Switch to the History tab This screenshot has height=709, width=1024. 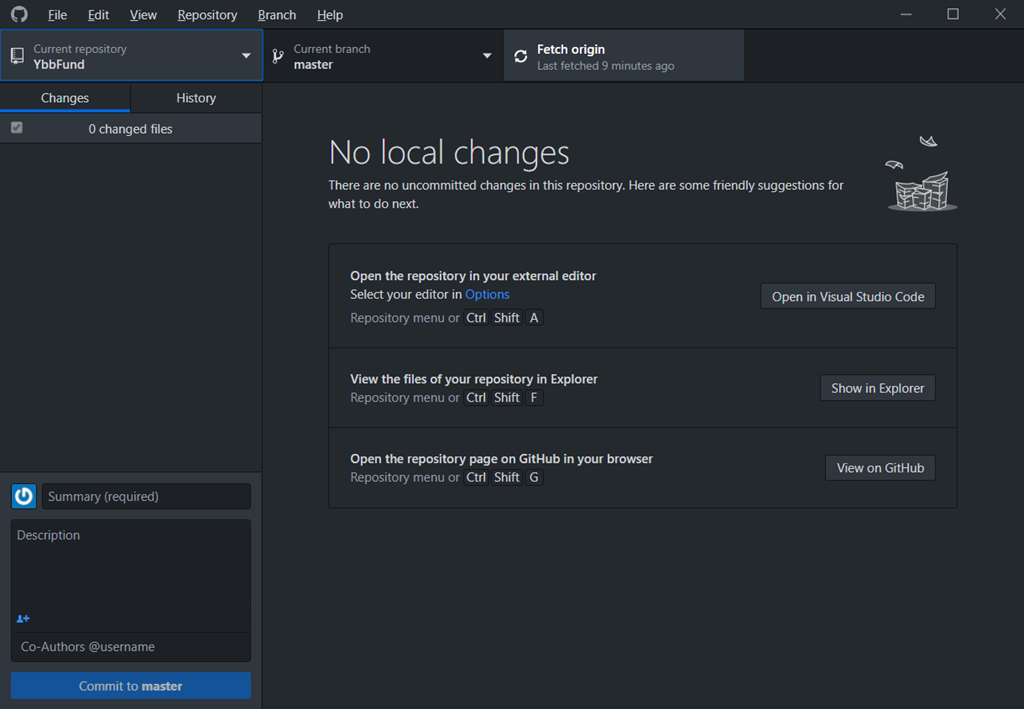tap(196, 98)
